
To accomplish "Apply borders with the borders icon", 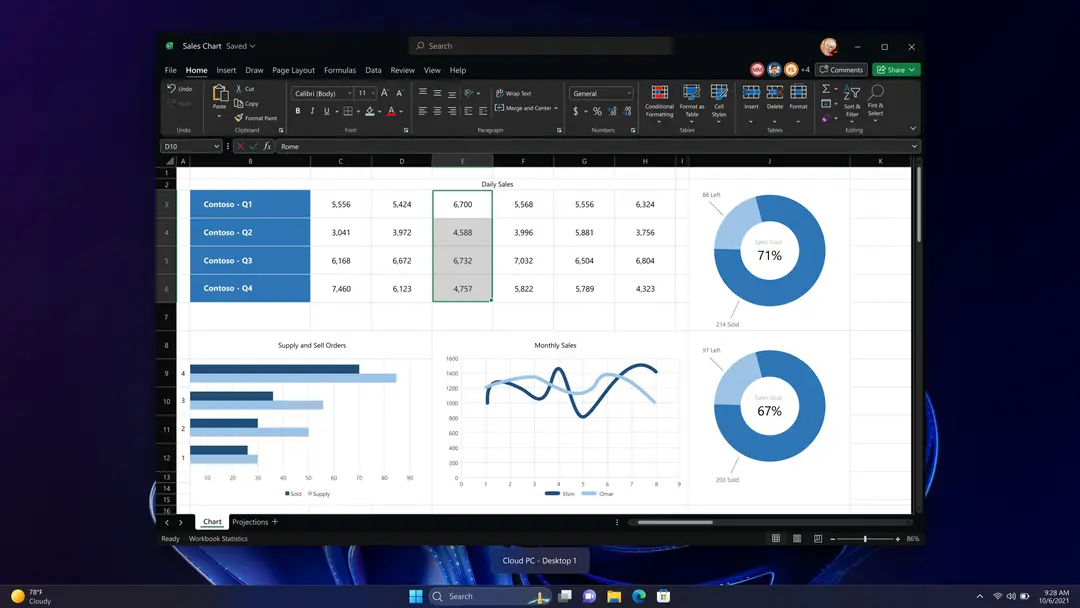I will (349, 111).
